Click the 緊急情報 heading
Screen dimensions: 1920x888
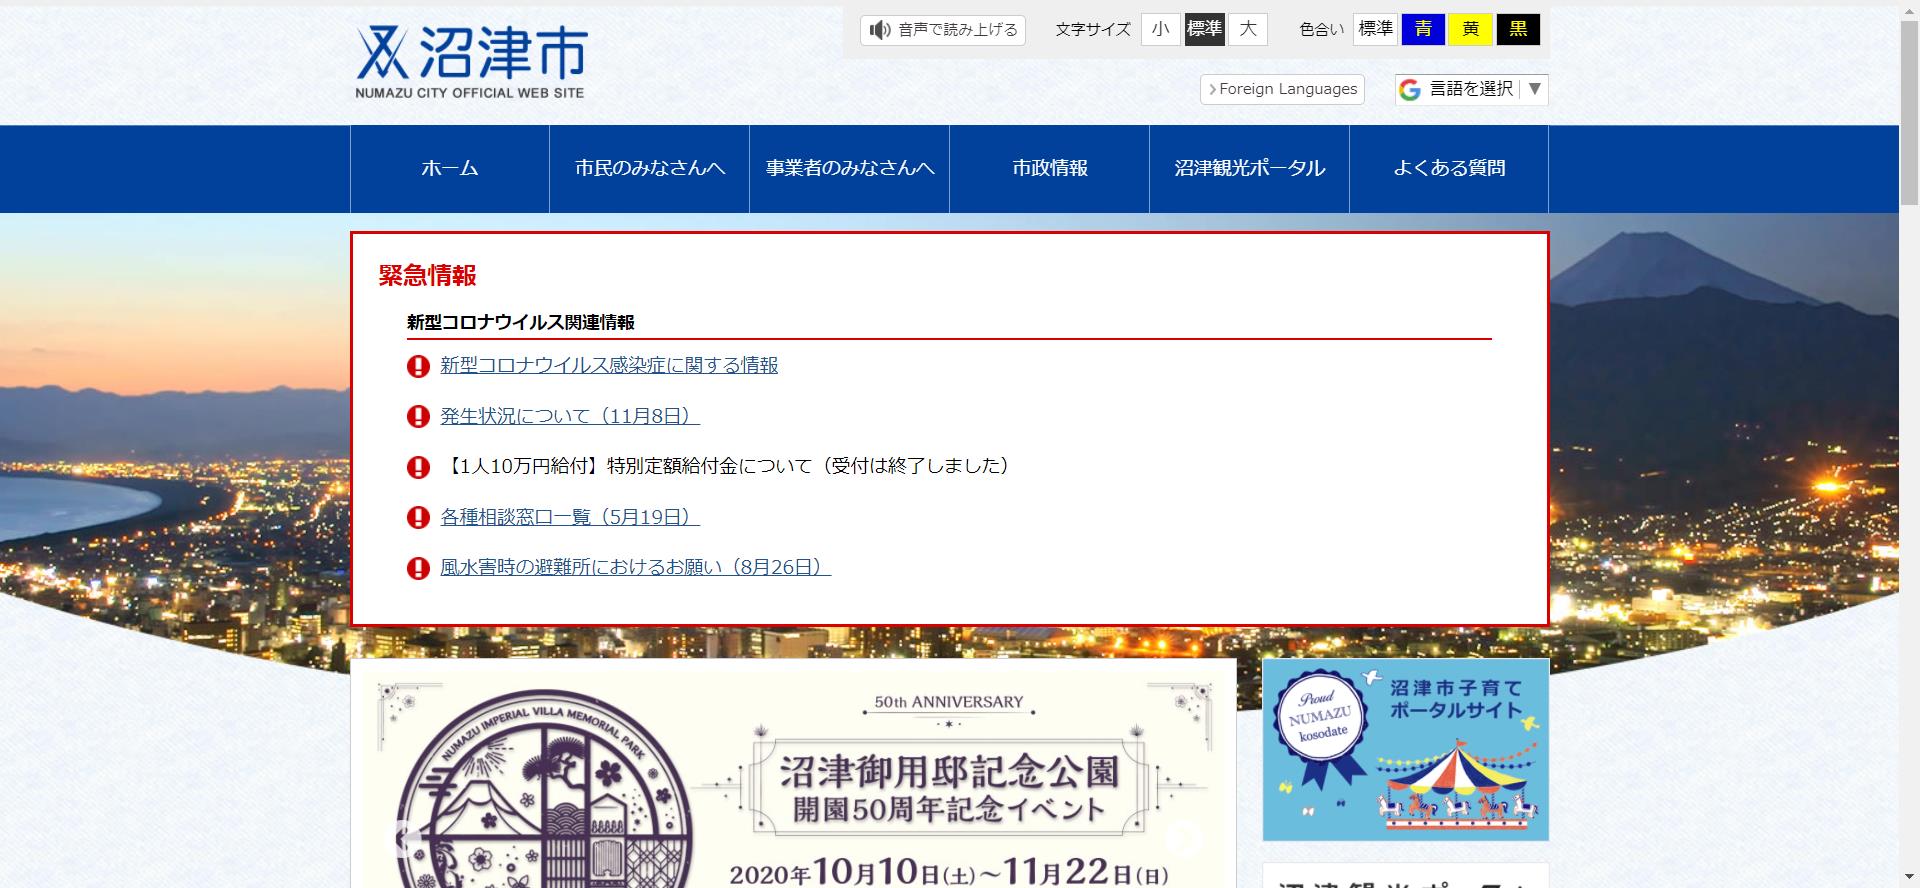pos(427,275)
